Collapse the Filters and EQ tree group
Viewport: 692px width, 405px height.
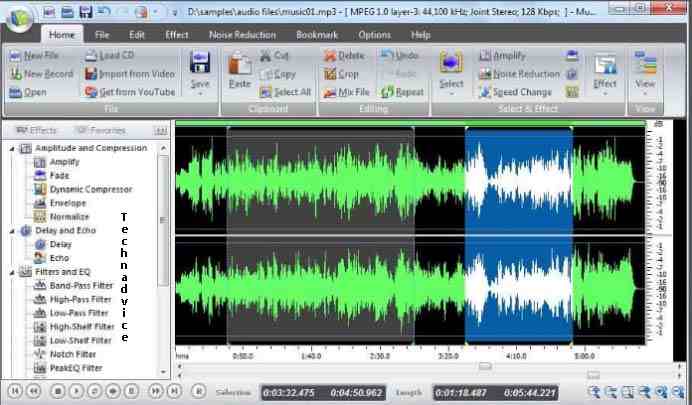[x=12, y=273]
